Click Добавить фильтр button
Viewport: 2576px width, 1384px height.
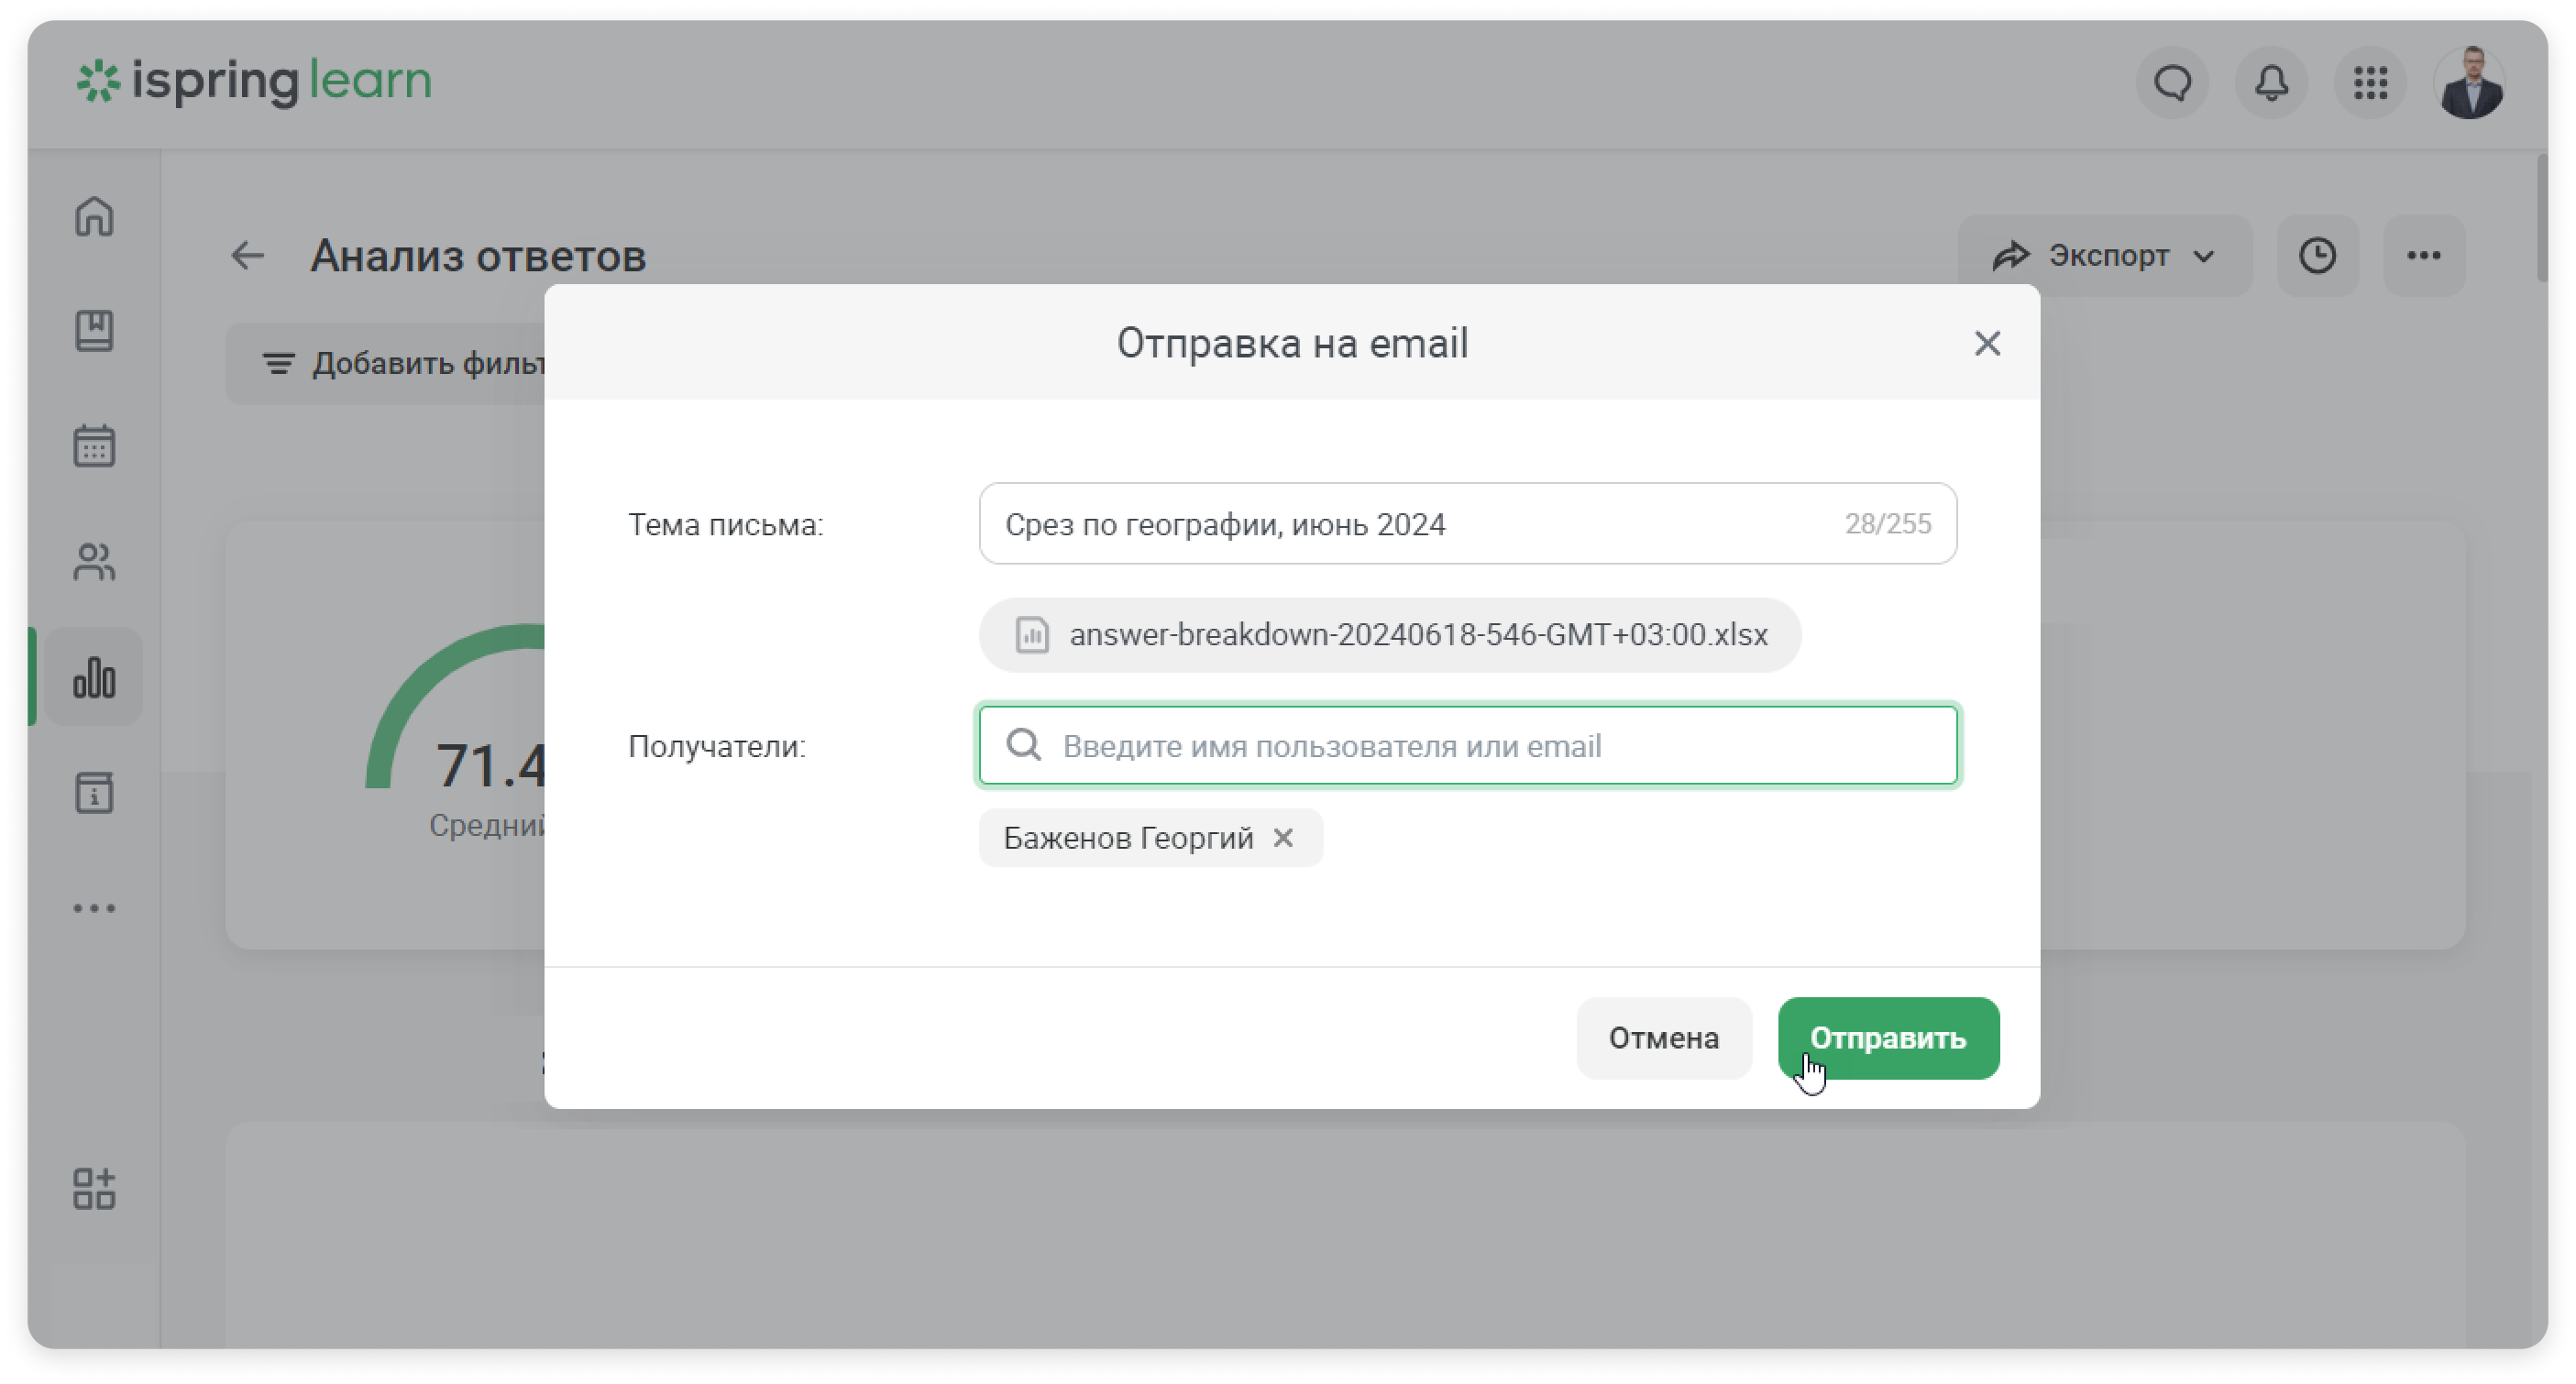(x=386, y=364)
